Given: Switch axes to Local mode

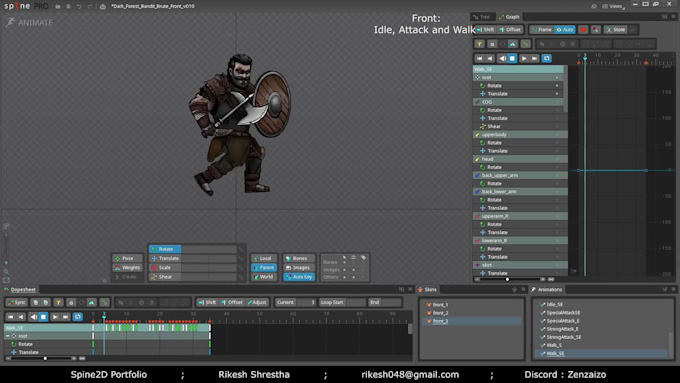Looking at the screenshot, I should point(264,258).
